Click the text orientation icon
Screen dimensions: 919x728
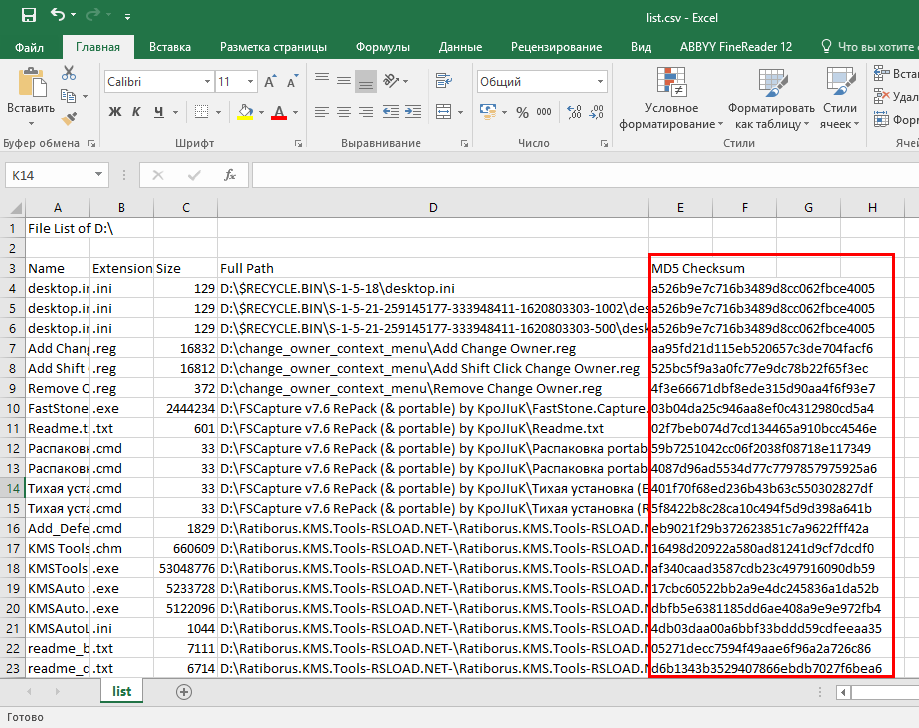pyautogui.click(x=391, y=80)
